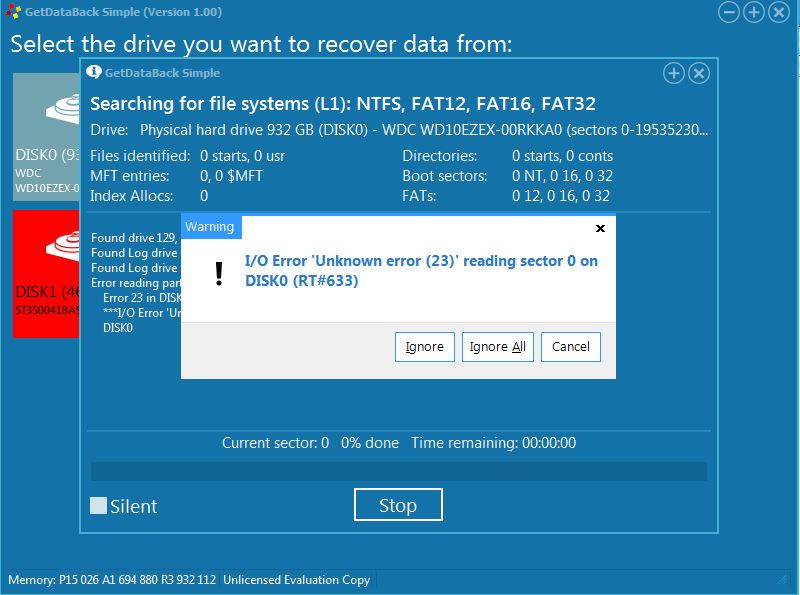
Task: Close the GetDataBack Simple search dialog
Action: point(698,73)
